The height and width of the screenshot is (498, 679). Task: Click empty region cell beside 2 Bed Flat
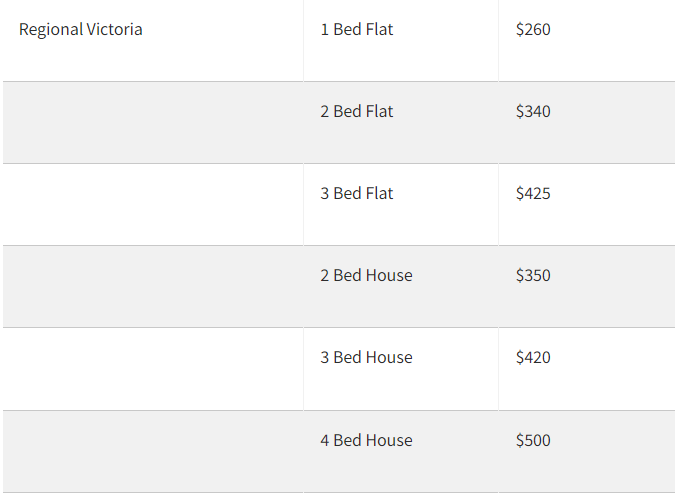pos(153,123)
